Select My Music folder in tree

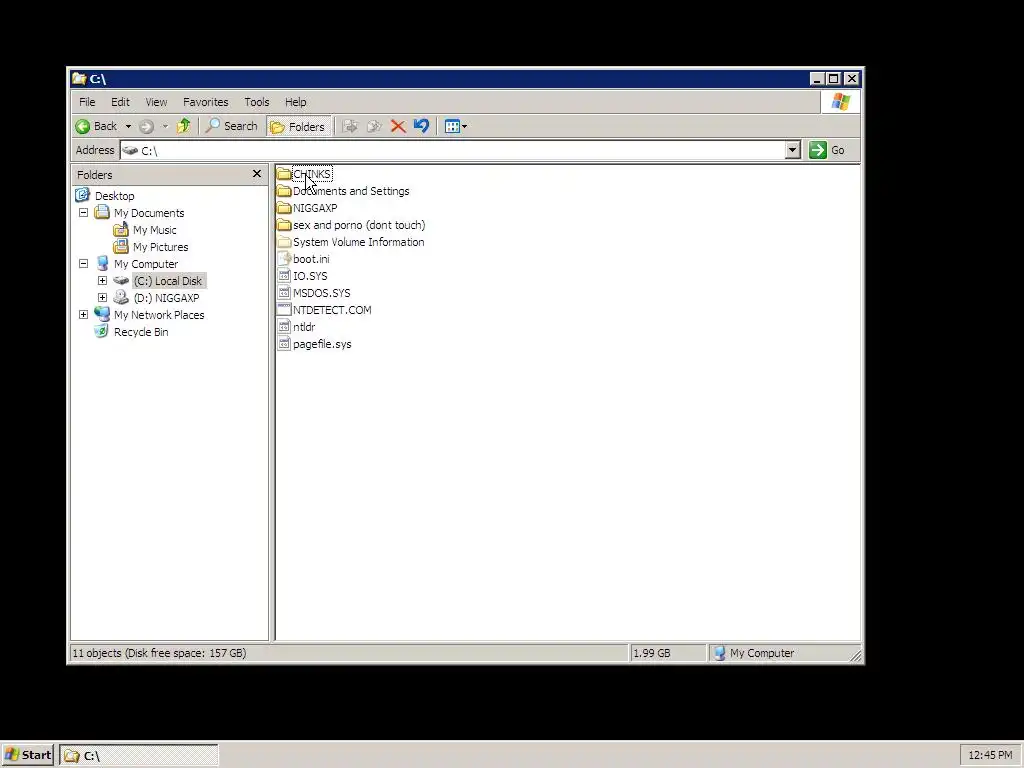154,230
